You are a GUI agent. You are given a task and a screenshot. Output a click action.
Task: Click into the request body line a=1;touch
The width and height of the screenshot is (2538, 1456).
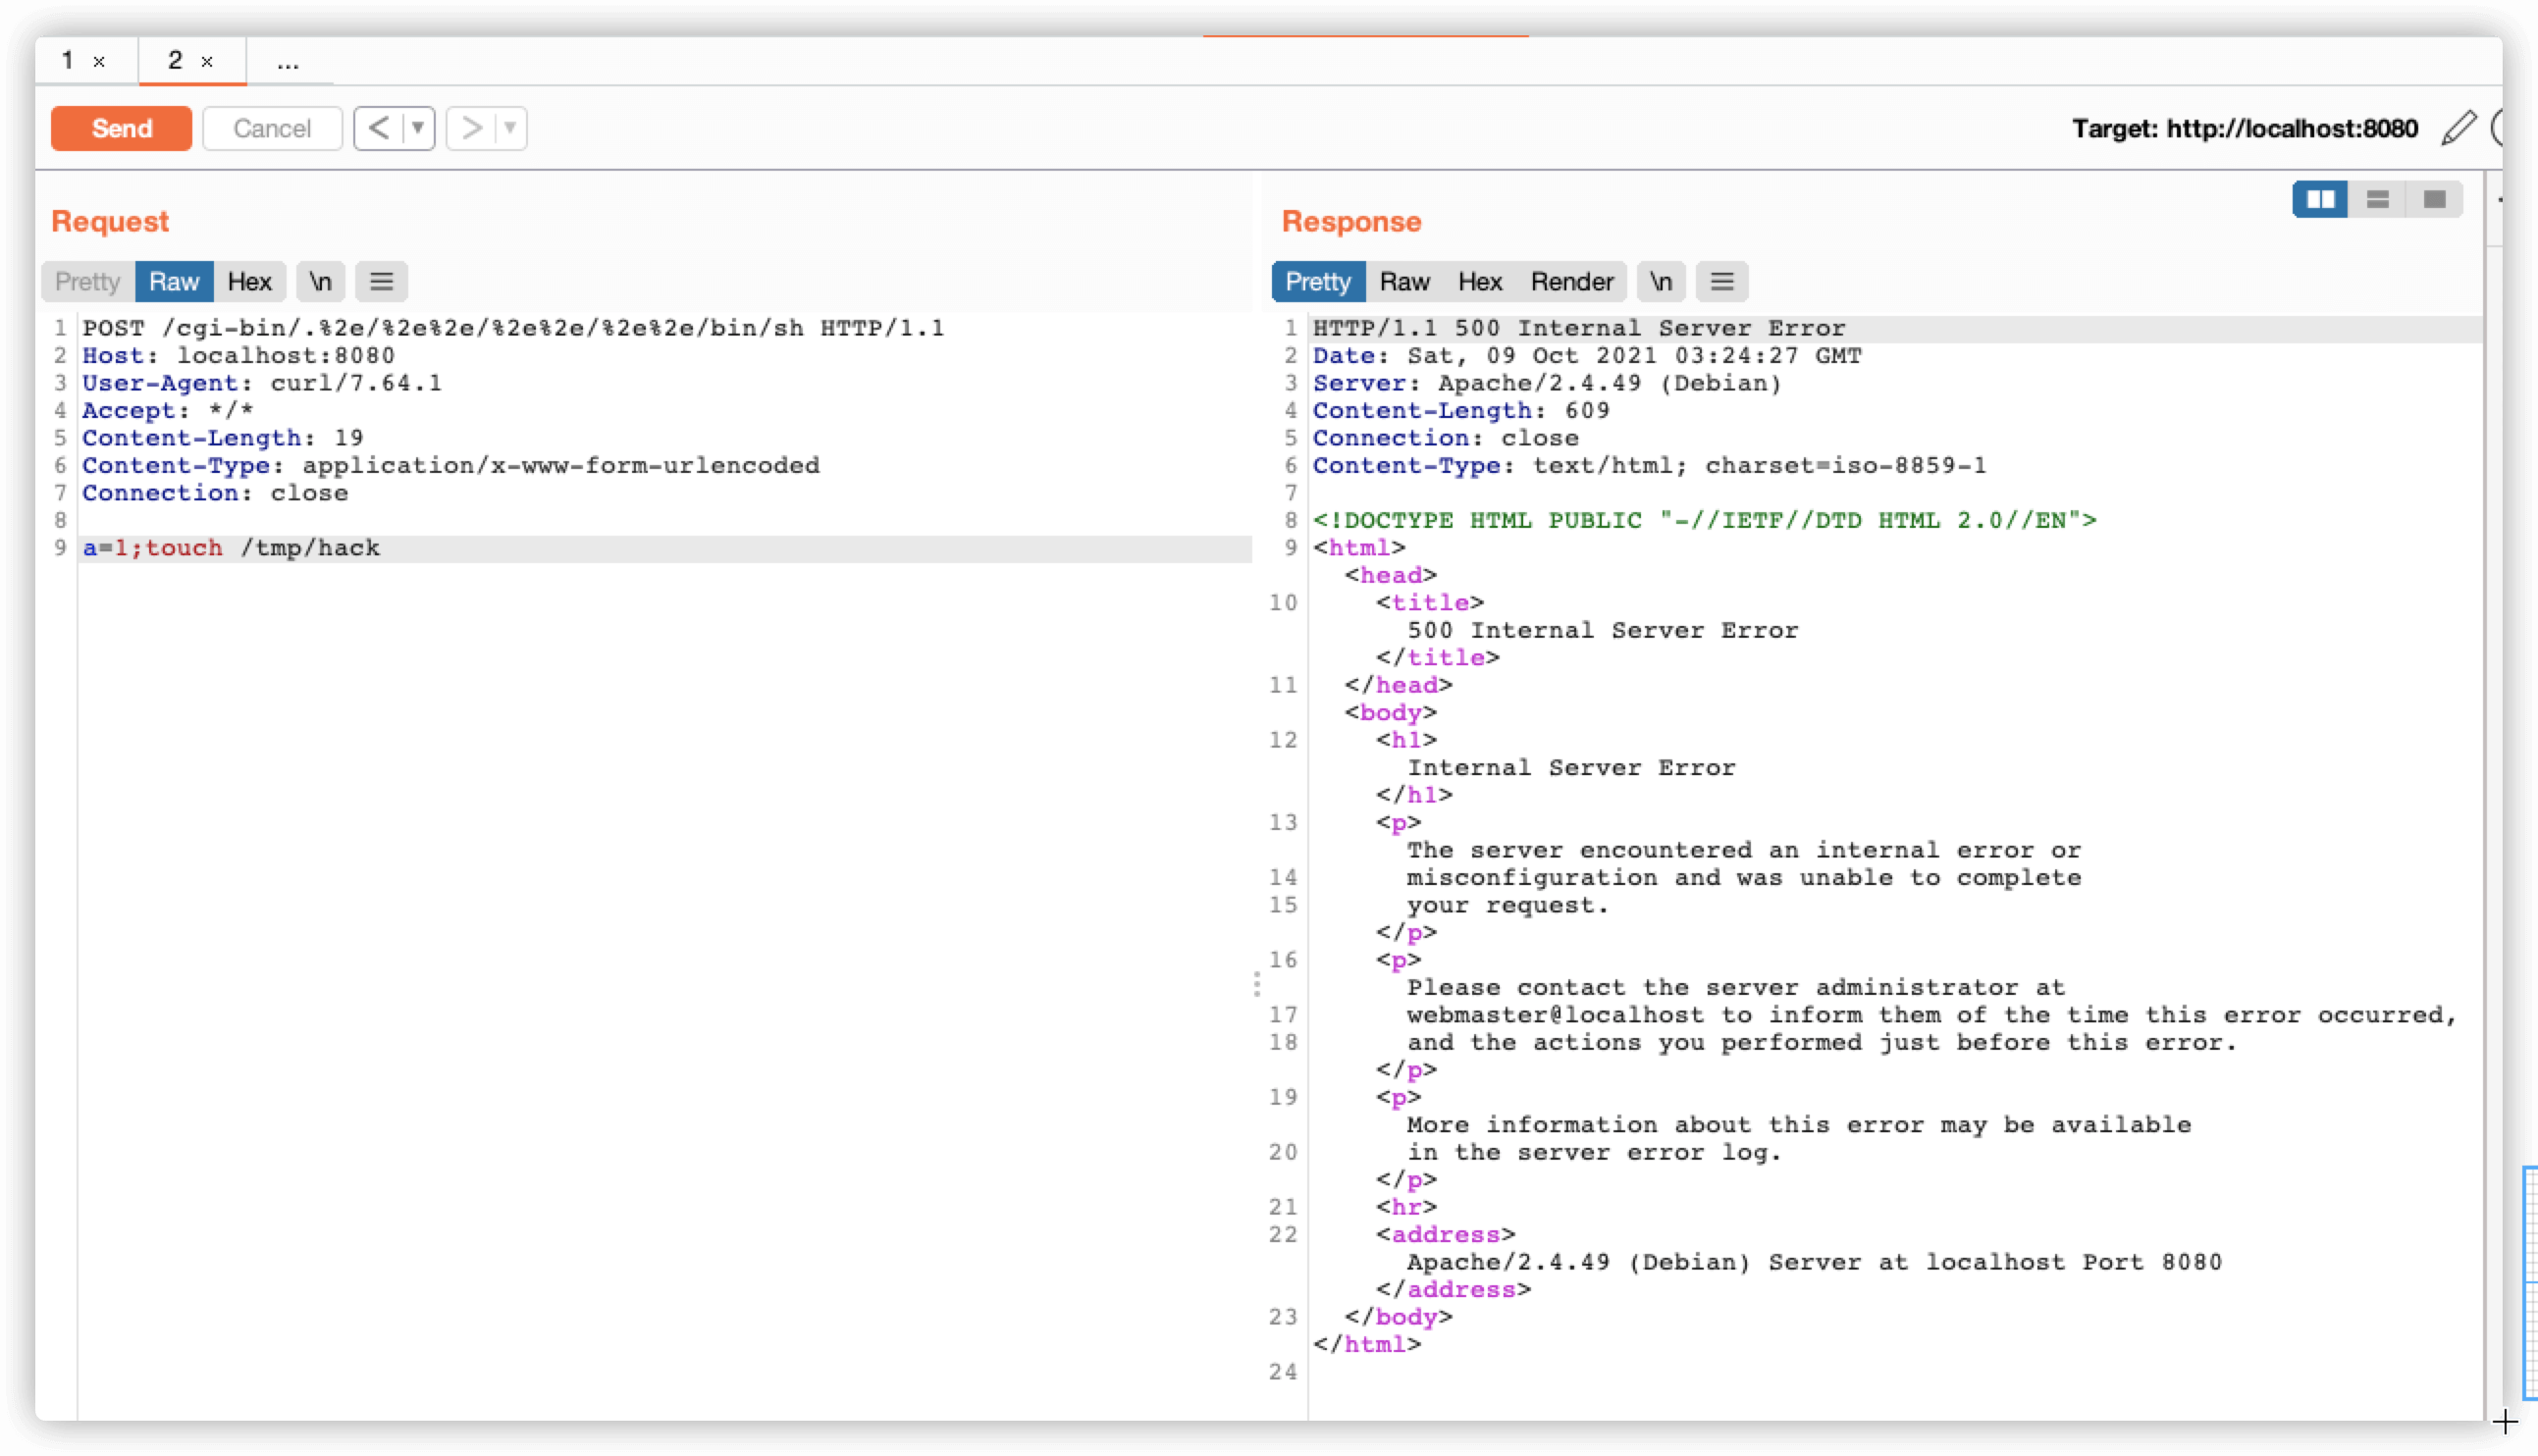pos(231,548)
